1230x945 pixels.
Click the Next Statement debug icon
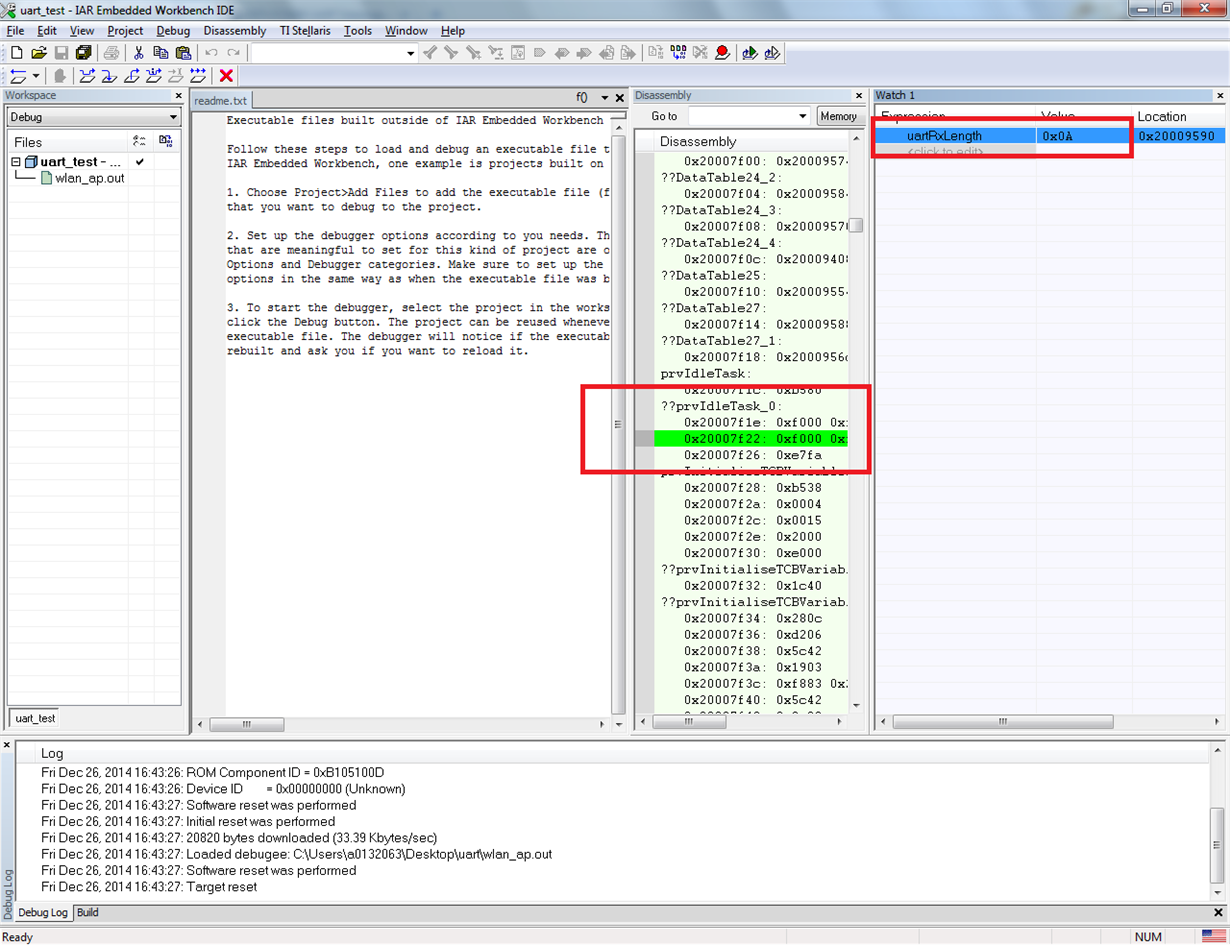tap(153, 76)
